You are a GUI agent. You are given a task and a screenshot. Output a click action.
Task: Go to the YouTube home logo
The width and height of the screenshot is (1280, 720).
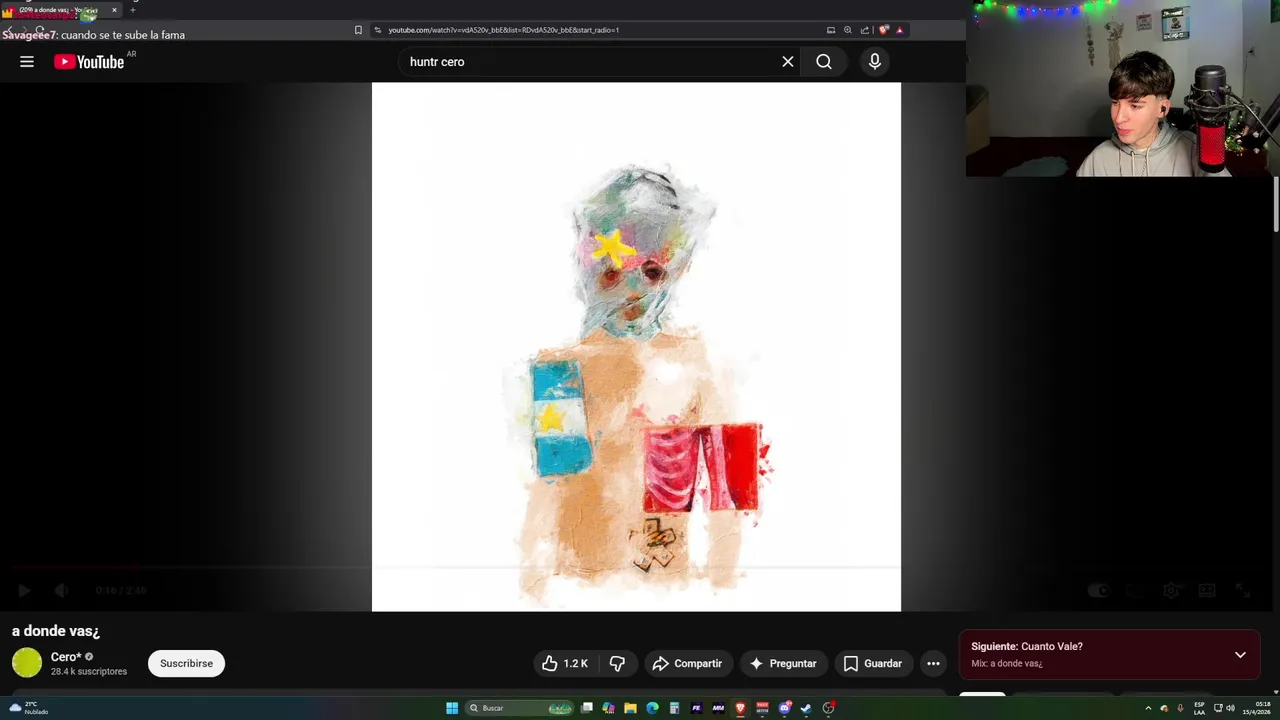pos(89,62)
